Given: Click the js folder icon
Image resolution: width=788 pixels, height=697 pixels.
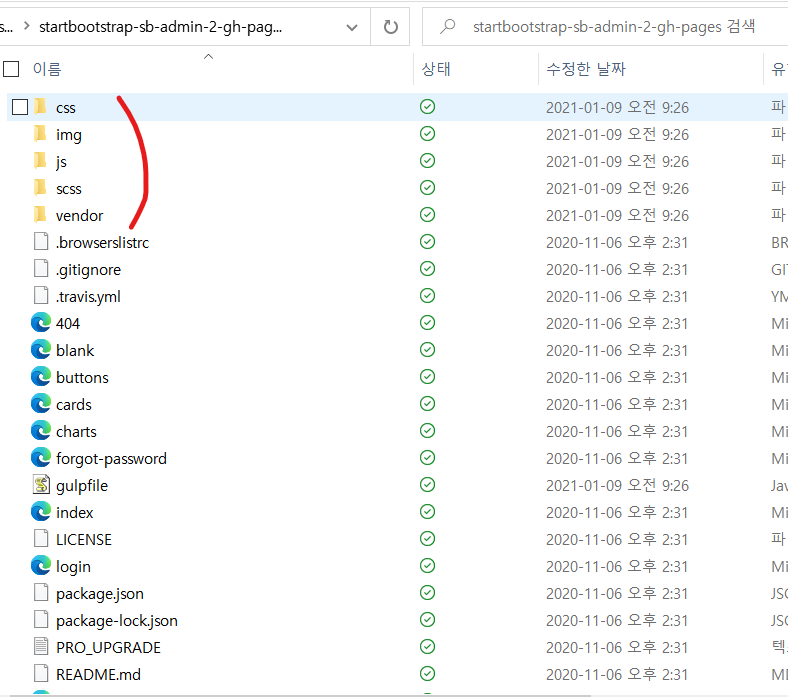Looking at the screenshot, I should [x=41, y=161].
